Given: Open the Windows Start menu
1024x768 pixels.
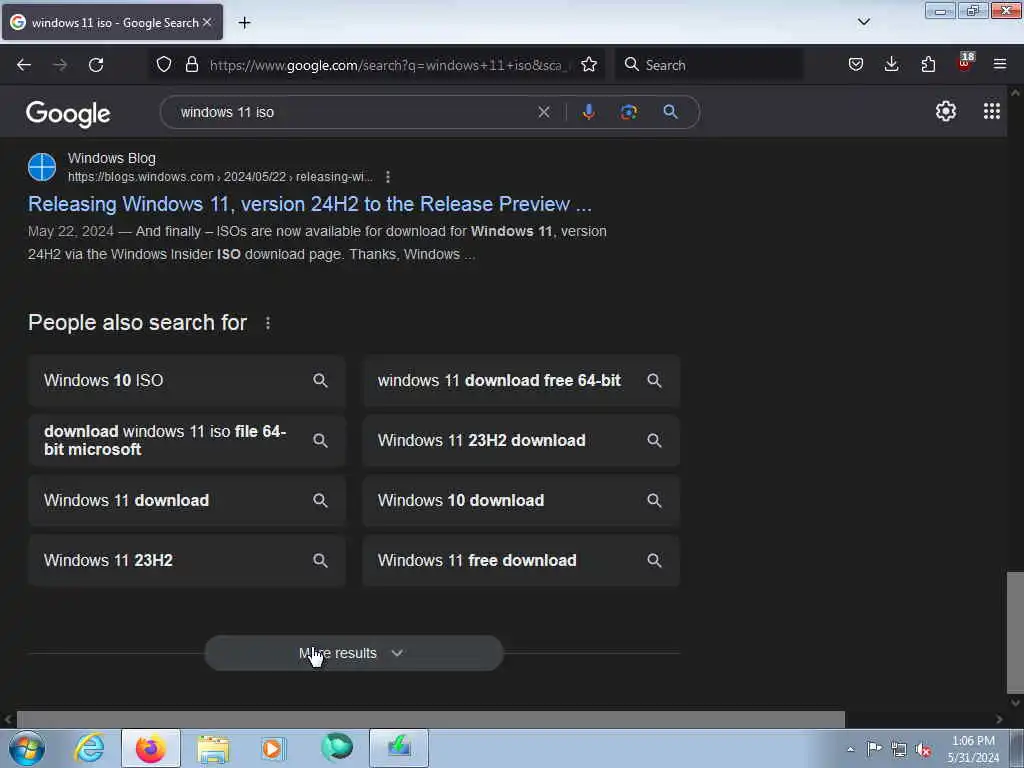Looking at the screenshot, I should coord(27,748).
